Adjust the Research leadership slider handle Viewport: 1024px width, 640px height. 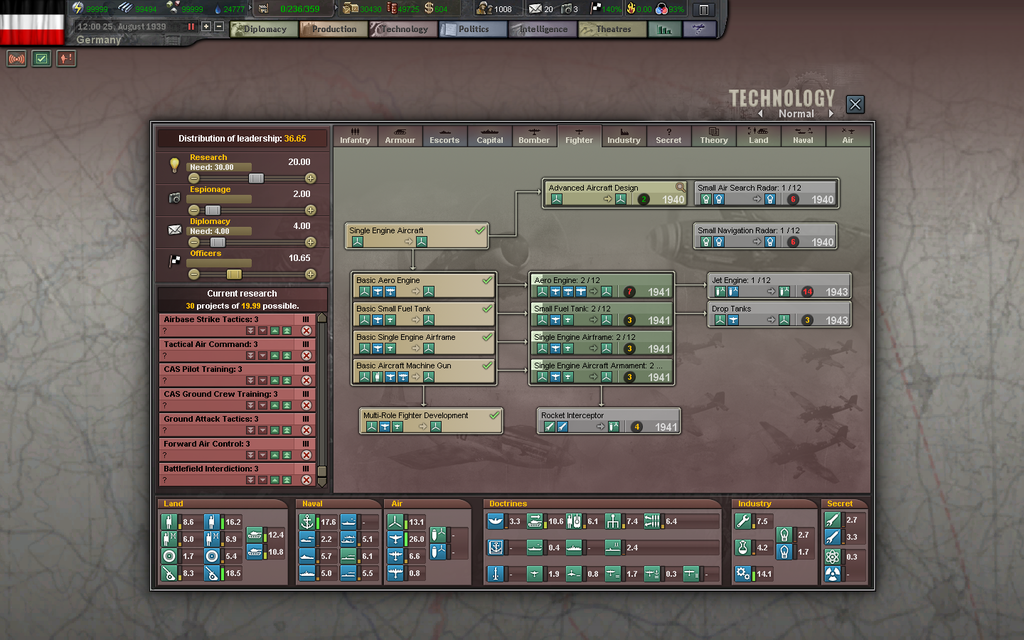pyautogui.click(x=256, y=178)
